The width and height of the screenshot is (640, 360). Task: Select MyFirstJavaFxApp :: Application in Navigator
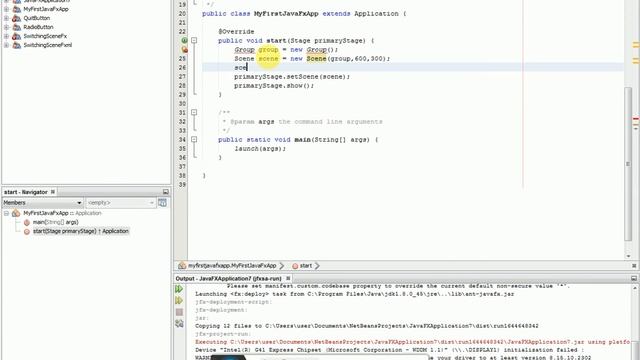[x=62, y=213]
